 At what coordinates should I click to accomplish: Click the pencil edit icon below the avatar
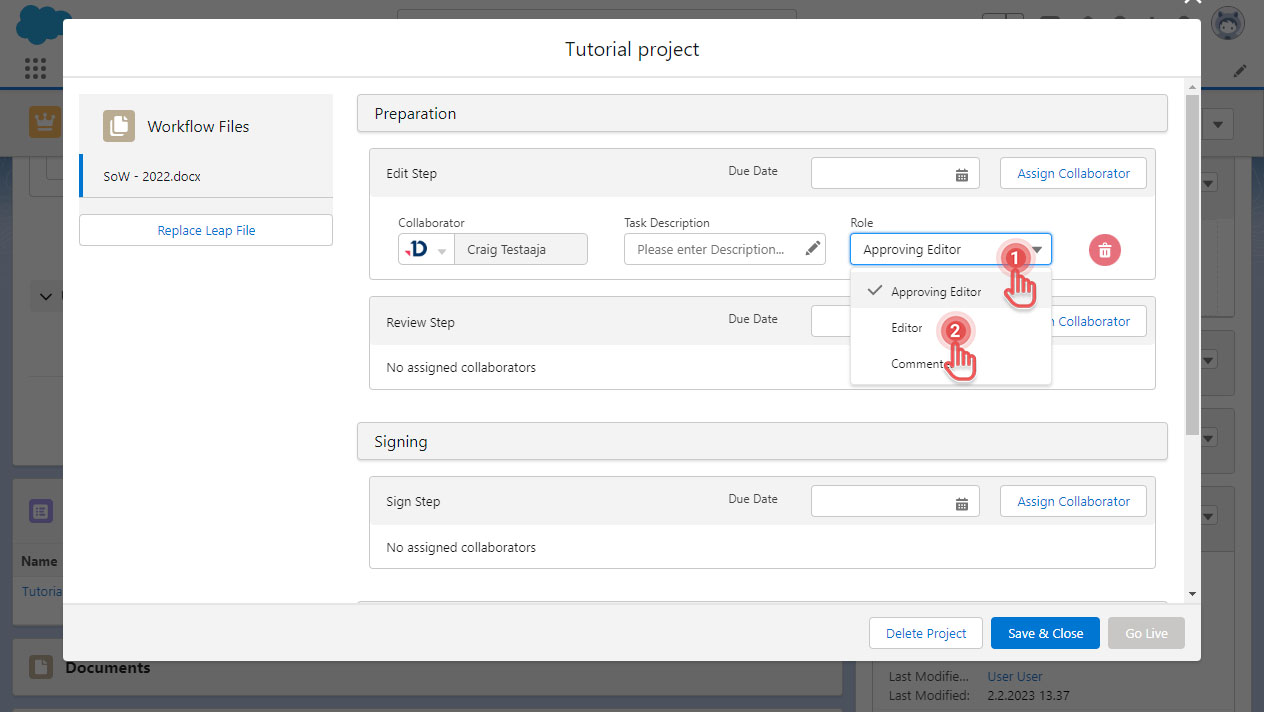(x=1240, y=70)
